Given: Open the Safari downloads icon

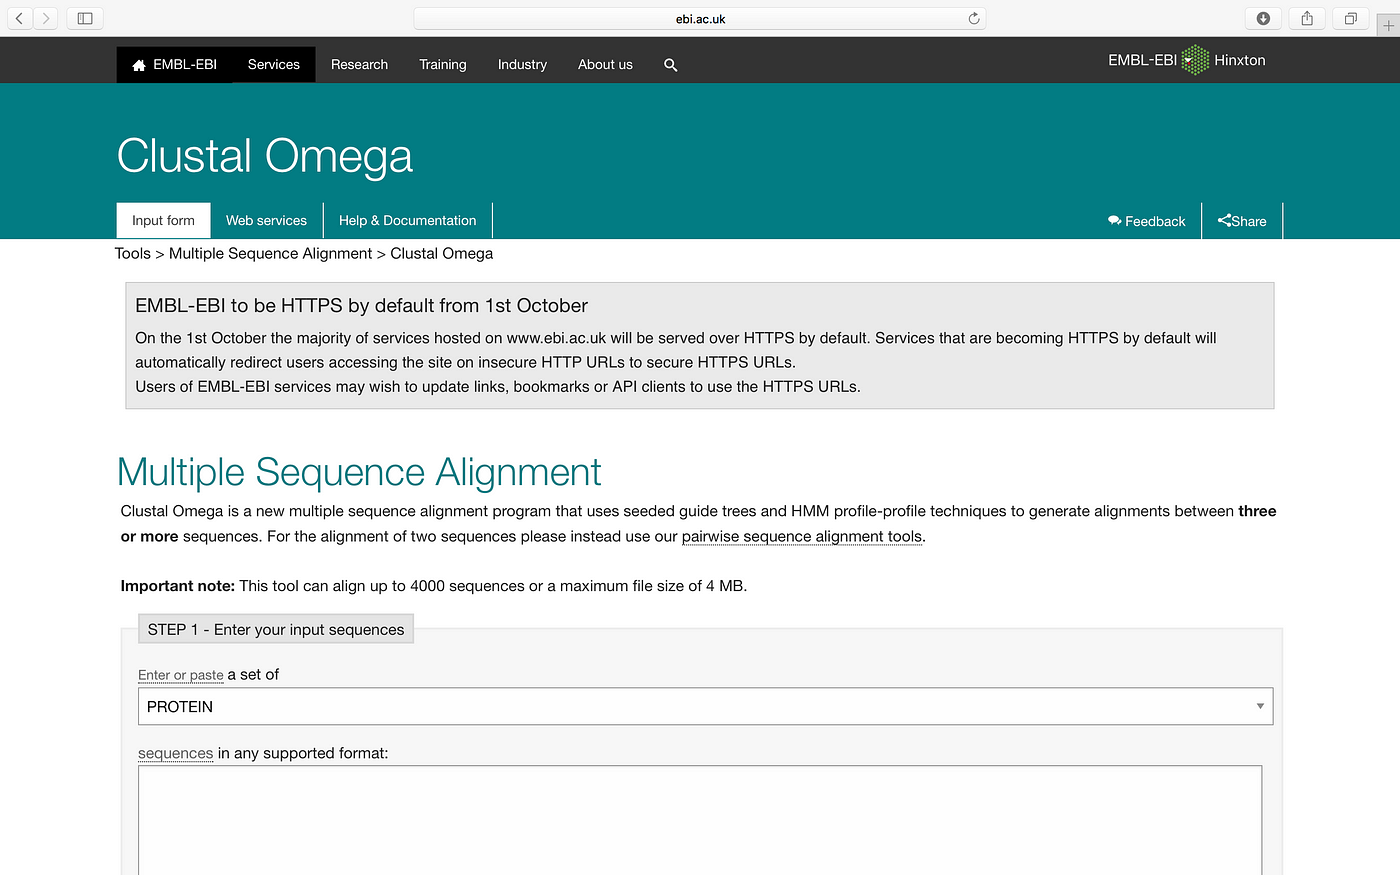Looking at the screenshot, I should click(1263, 18).
